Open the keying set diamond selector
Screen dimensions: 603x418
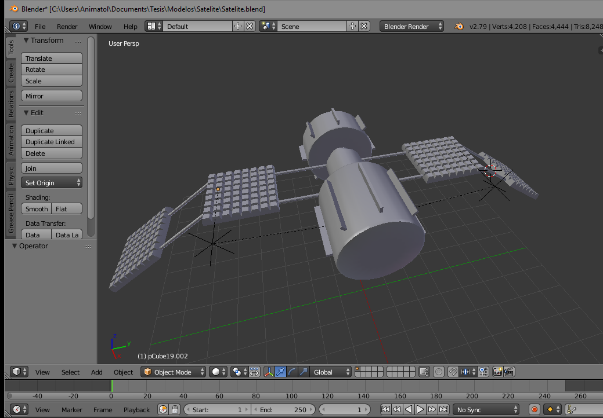click(553, 410)
